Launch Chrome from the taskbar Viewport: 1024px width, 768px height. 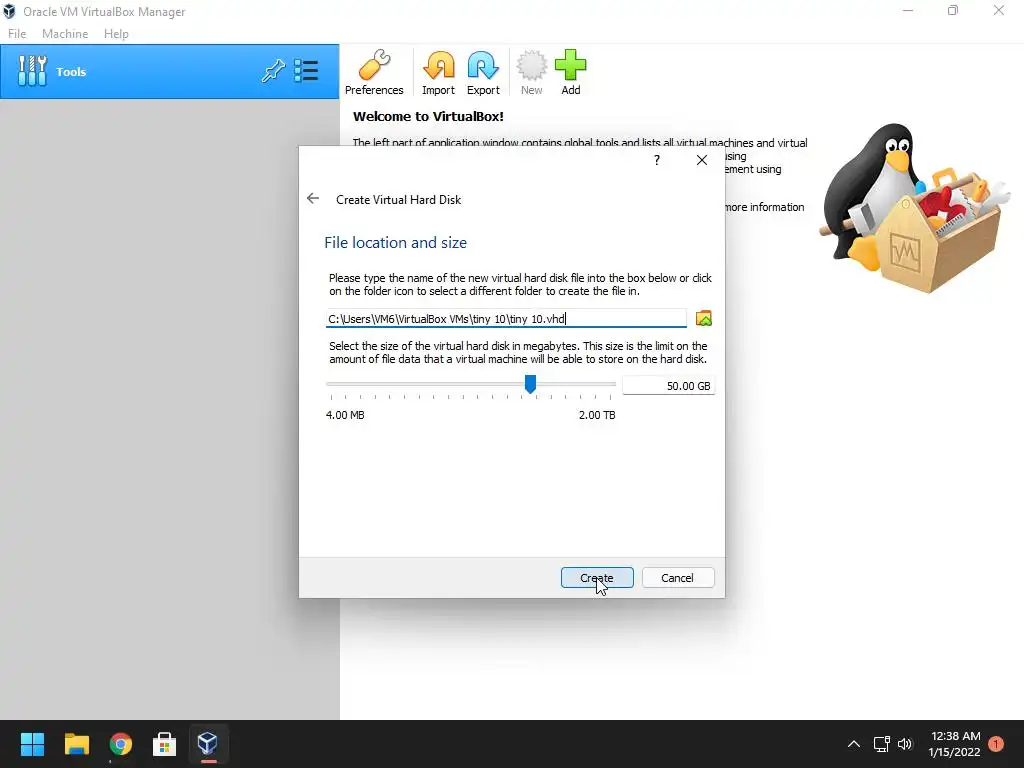point(121,744)
